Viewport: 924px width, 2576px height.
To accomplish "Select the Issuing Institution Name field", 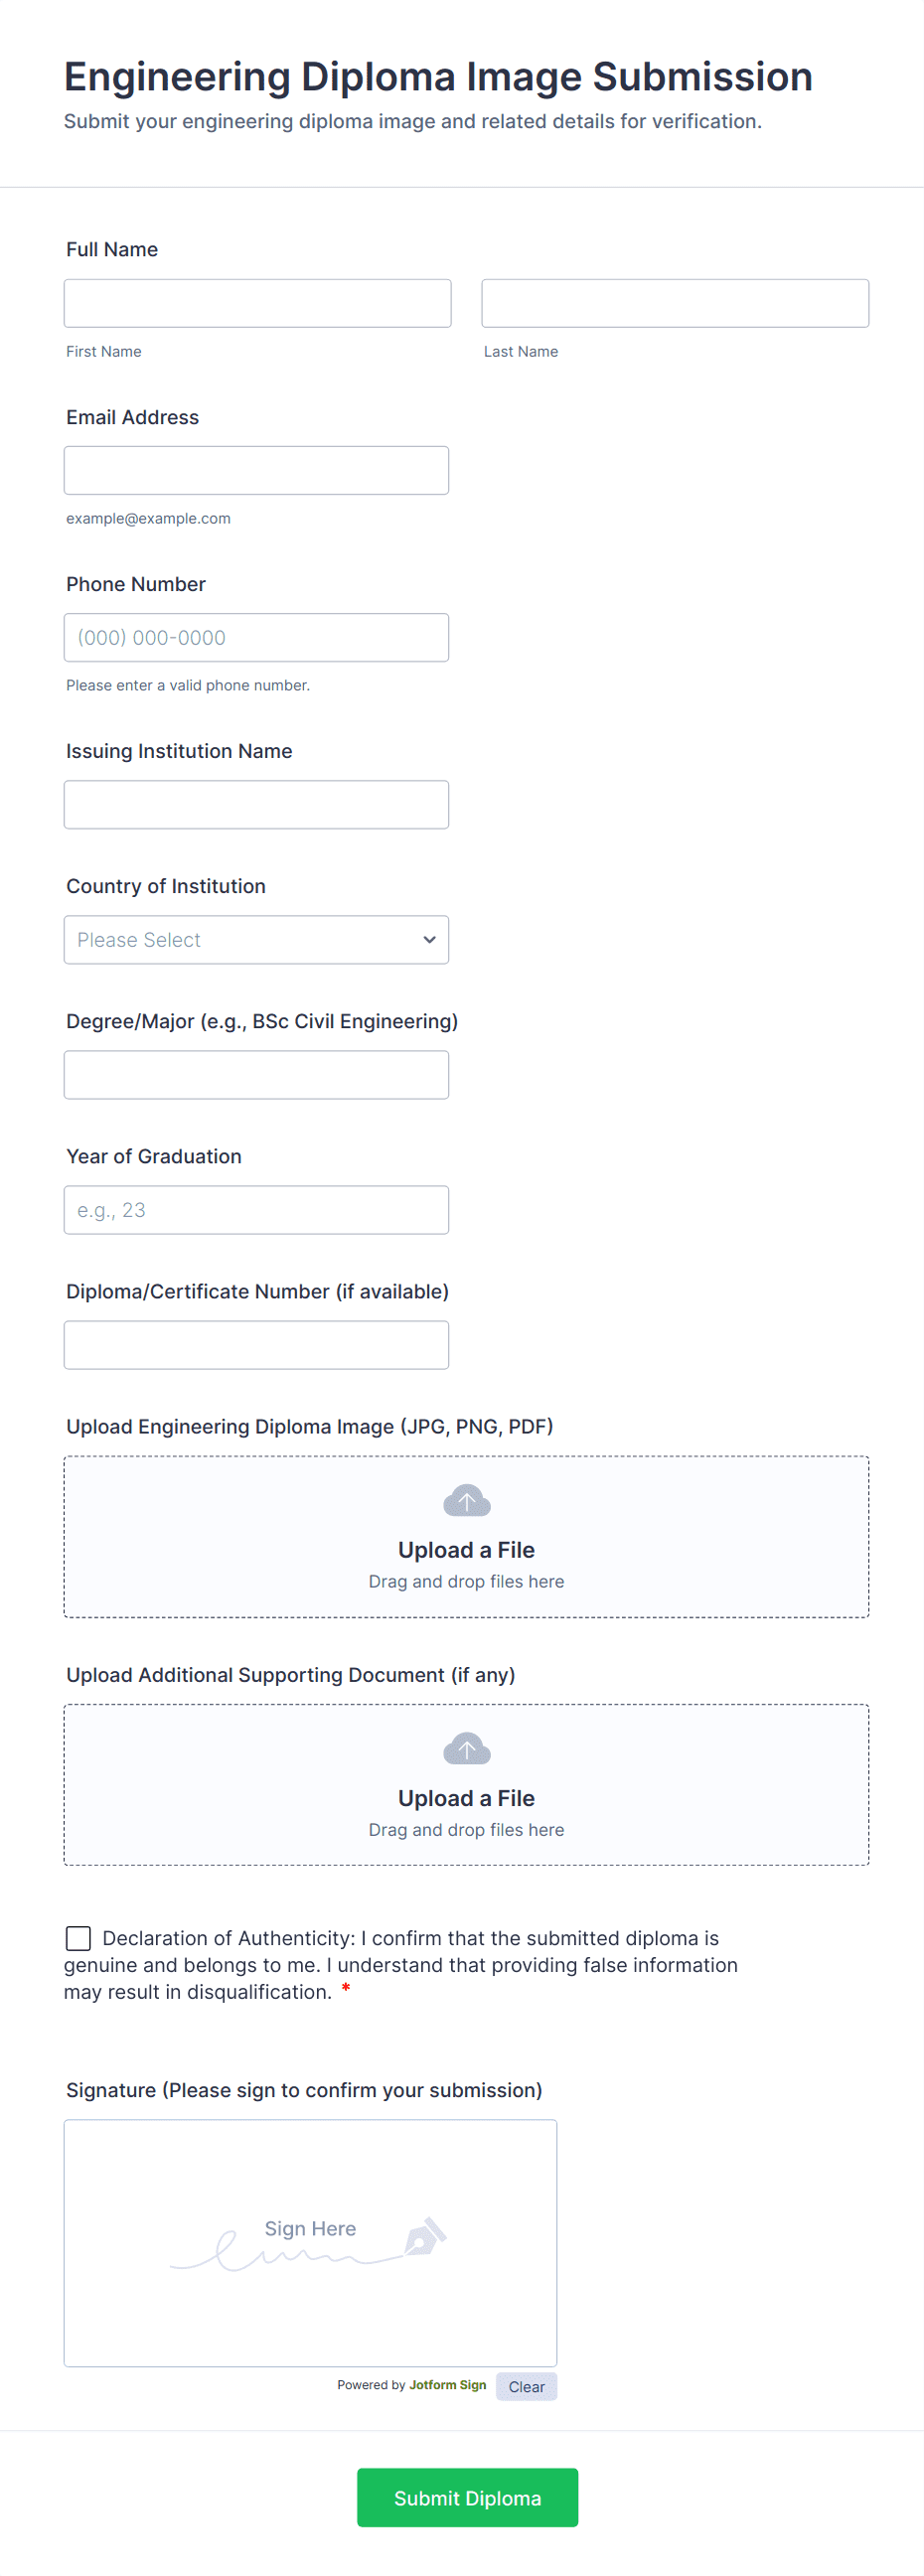I will 256,804.
